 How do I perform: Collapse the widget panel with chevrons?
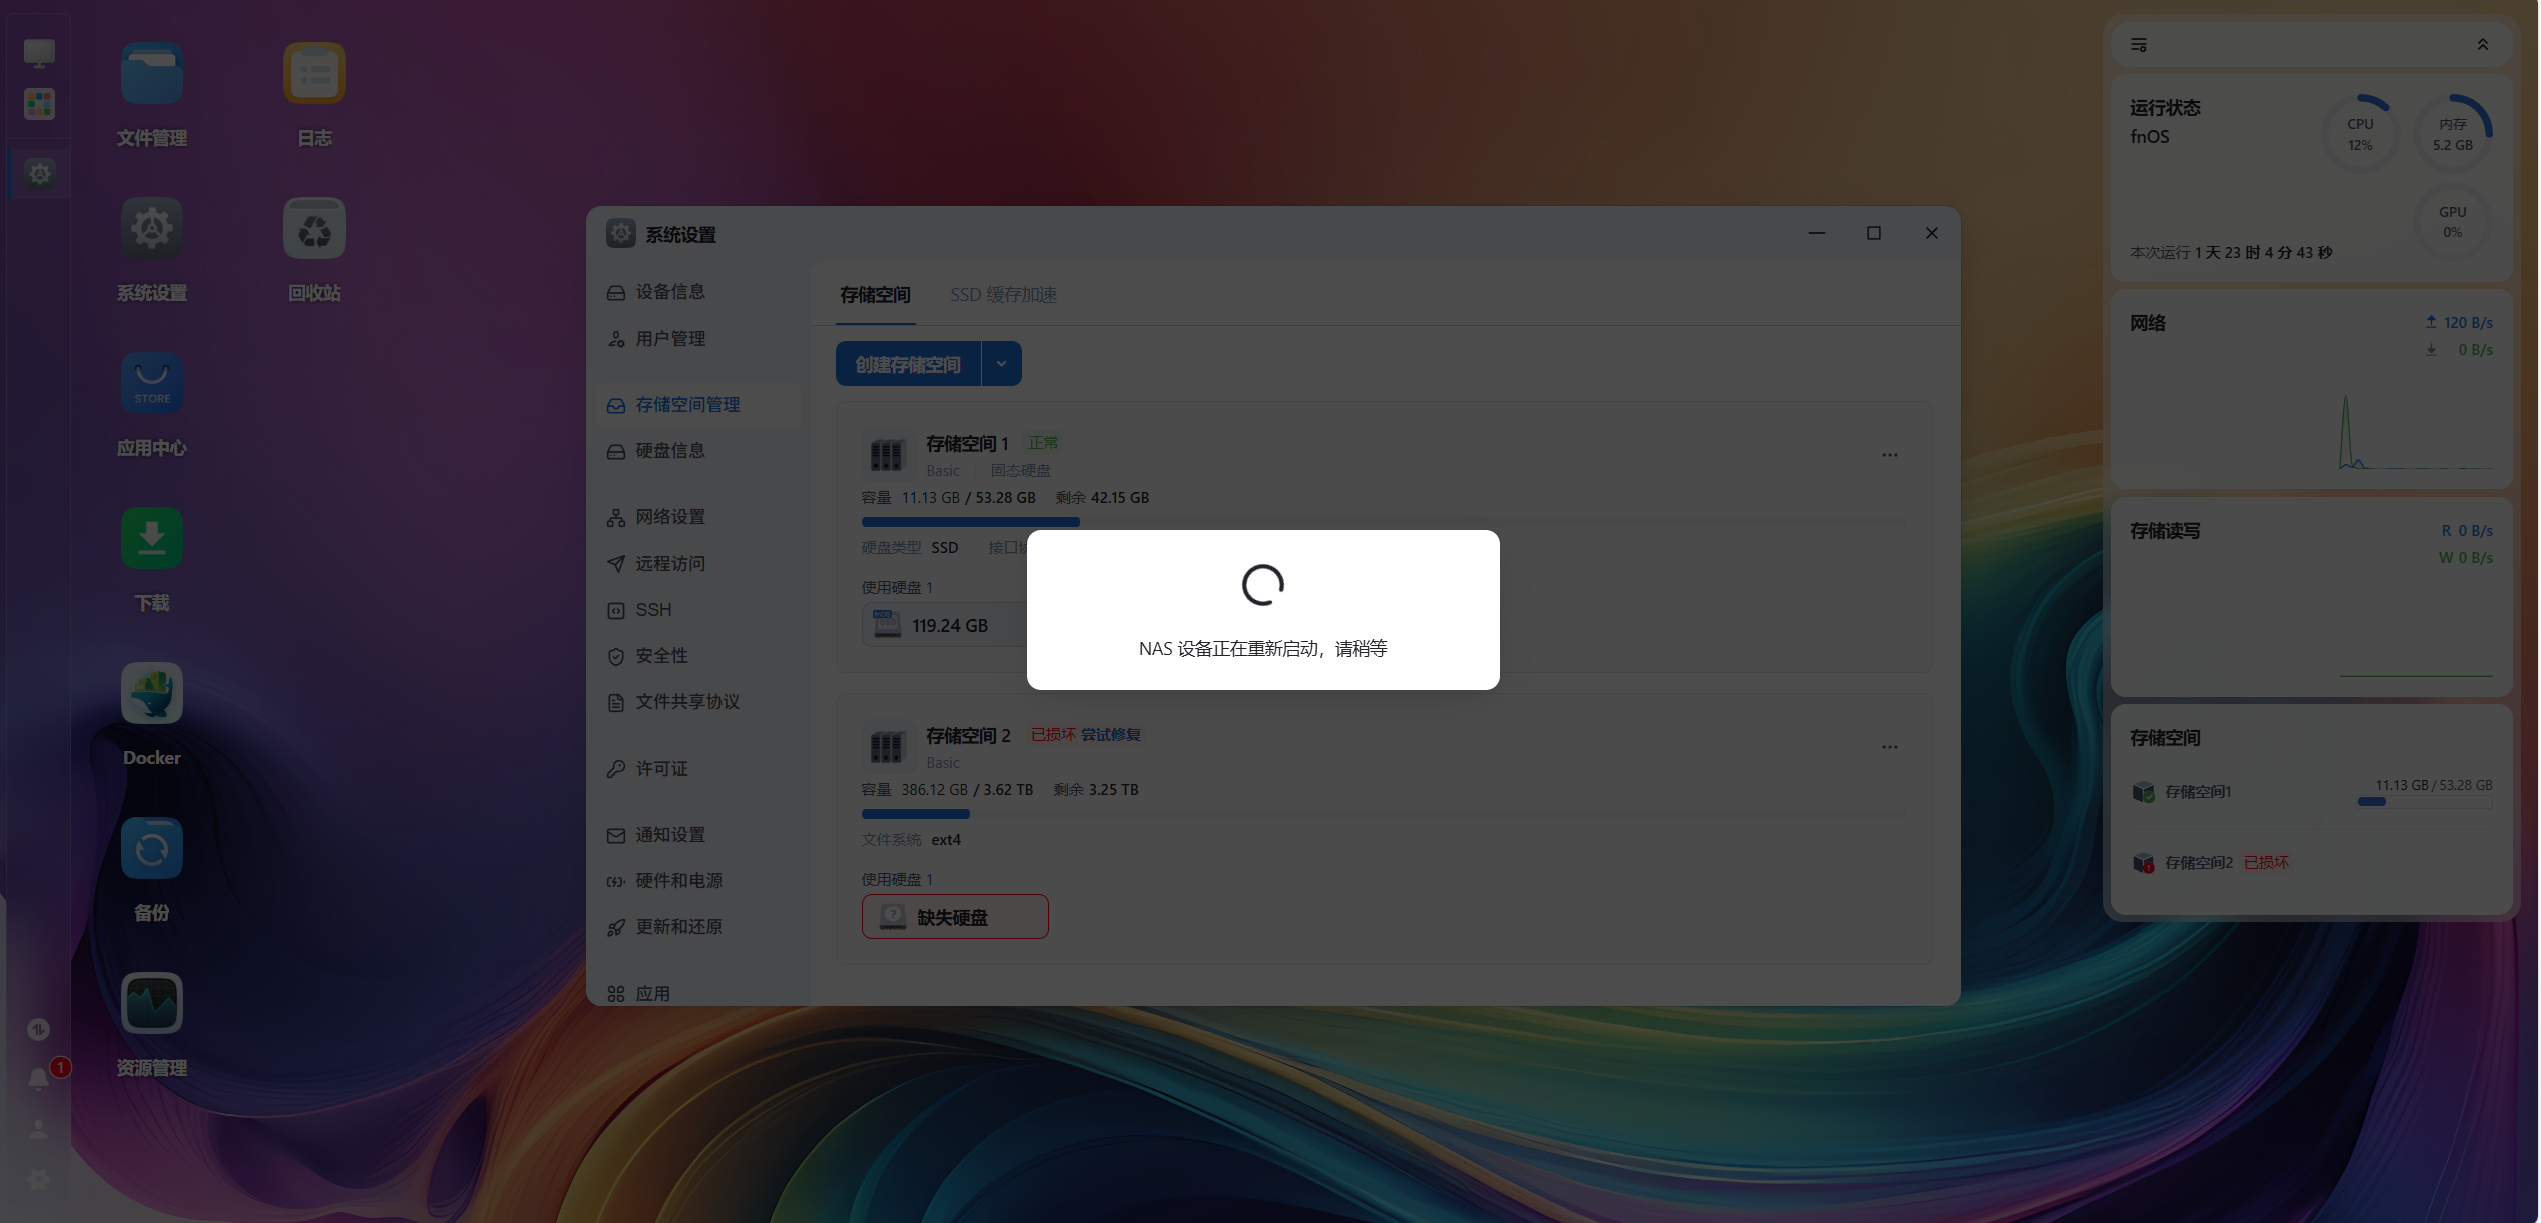[x=2482, y=45]
